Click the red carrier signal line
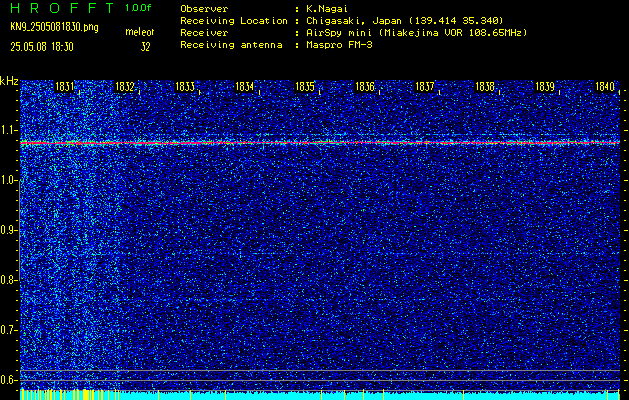Screen dimensions: 629x400 320,142
